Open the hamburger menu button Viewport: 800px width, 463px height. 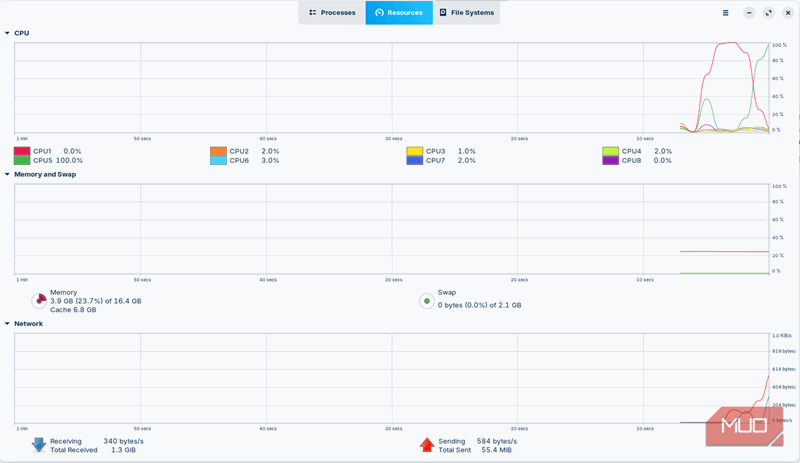726,13
